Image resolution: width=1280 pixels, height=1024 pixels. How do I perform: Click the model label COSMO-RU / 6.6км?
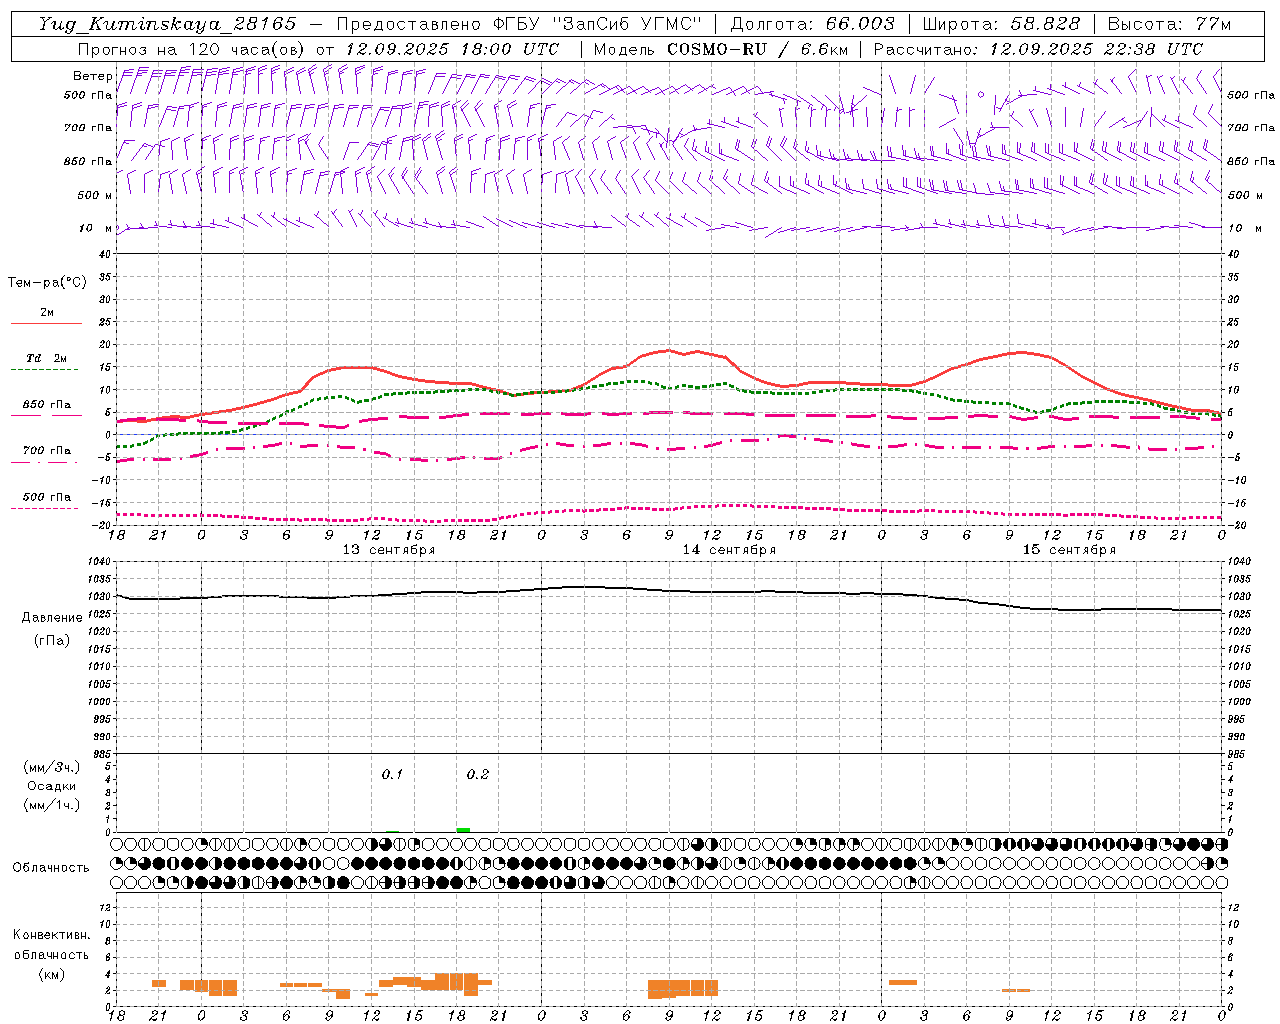pos(757,49)
